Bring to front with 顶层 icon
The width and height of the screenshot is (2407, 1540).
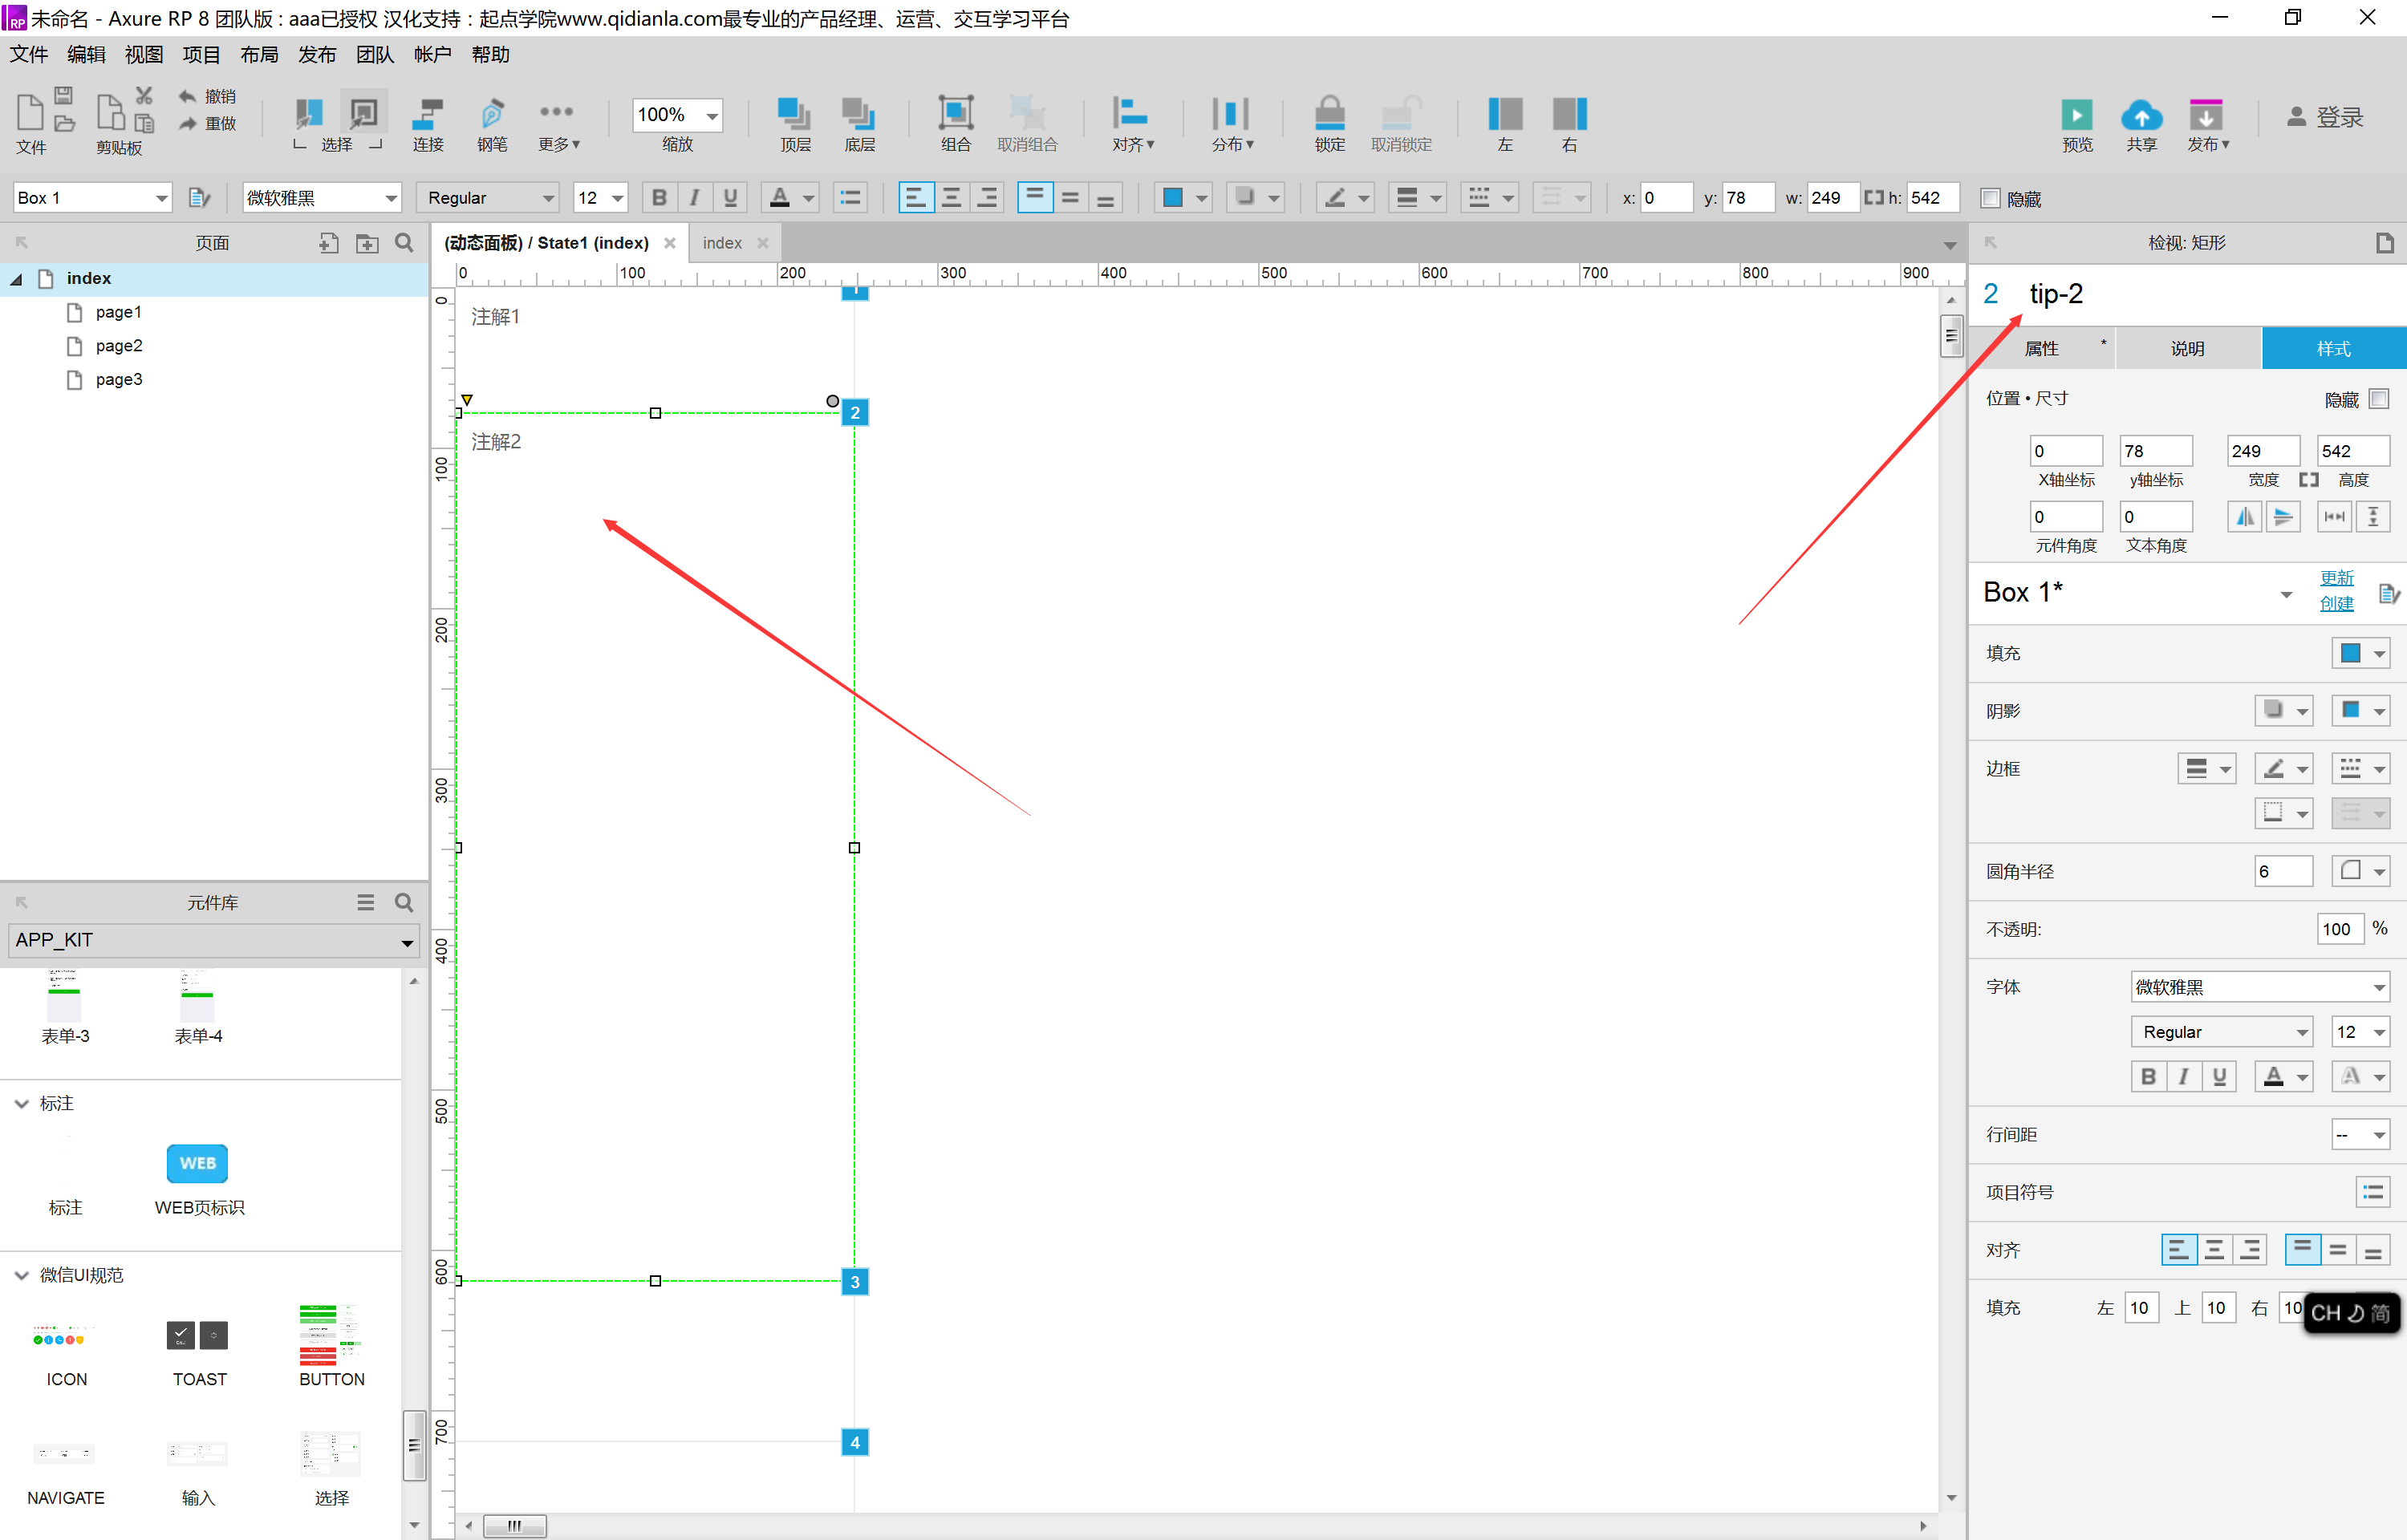coord(795,114)
